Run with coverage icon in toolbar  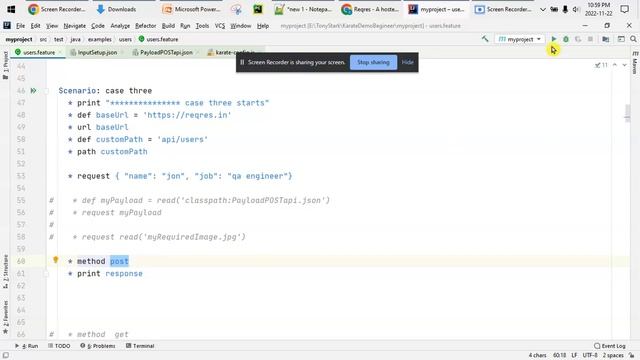pyautogui.click(x=578, y=39)
